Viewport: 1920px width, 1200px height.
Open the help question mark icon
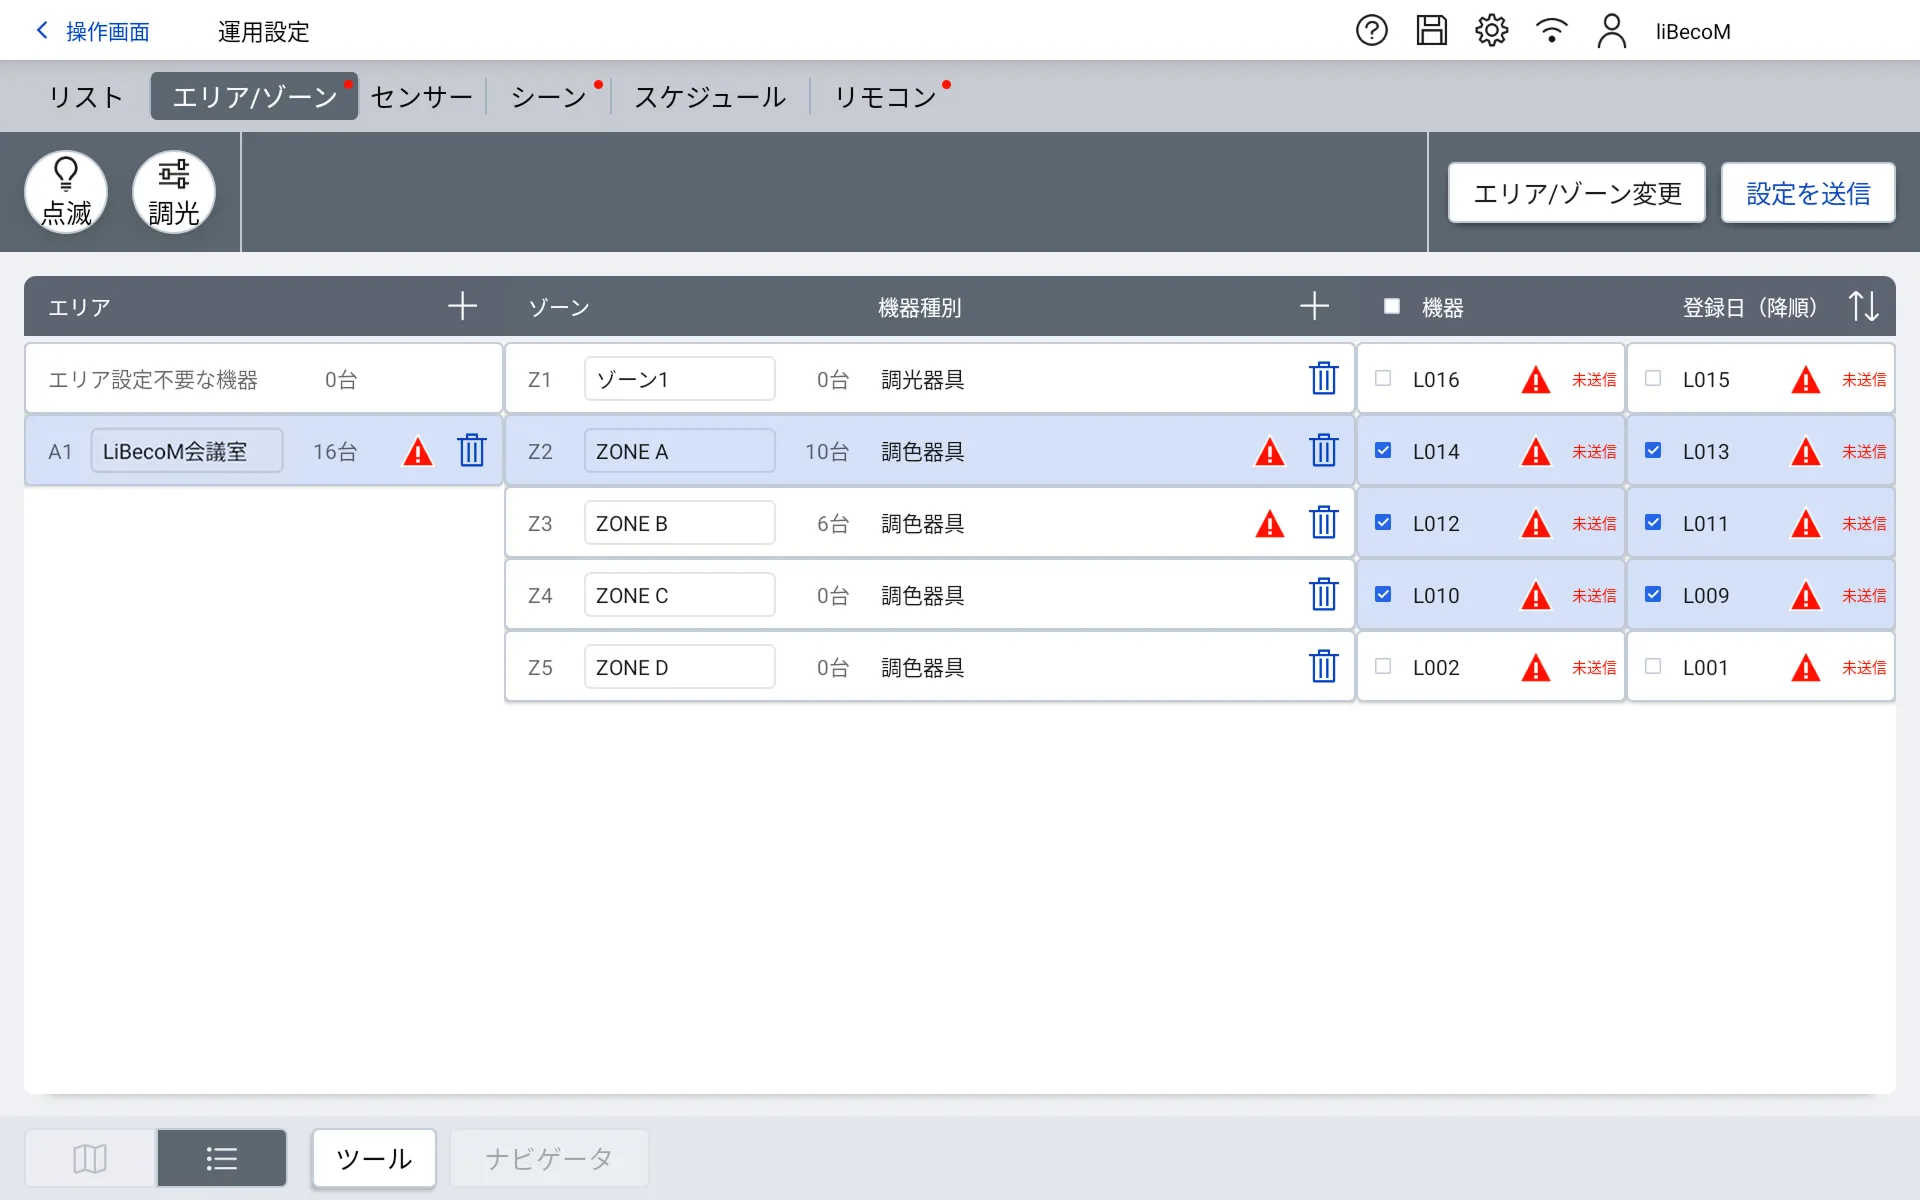(1371, 31)
